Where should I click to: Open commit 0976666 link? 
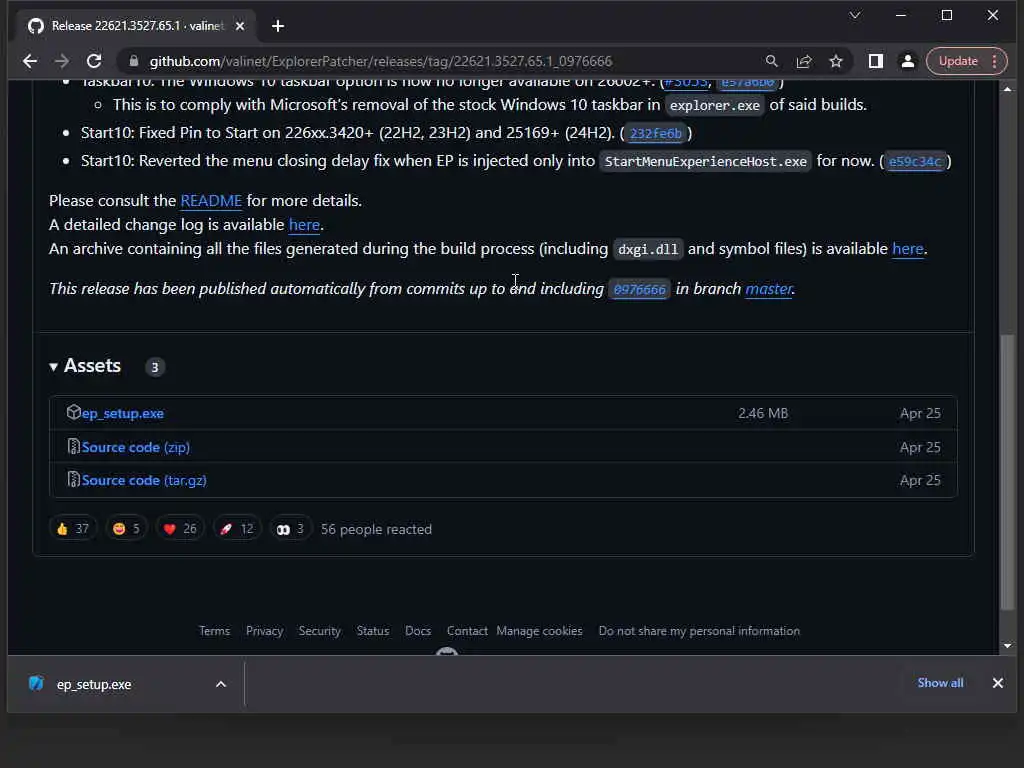(639, 289)
